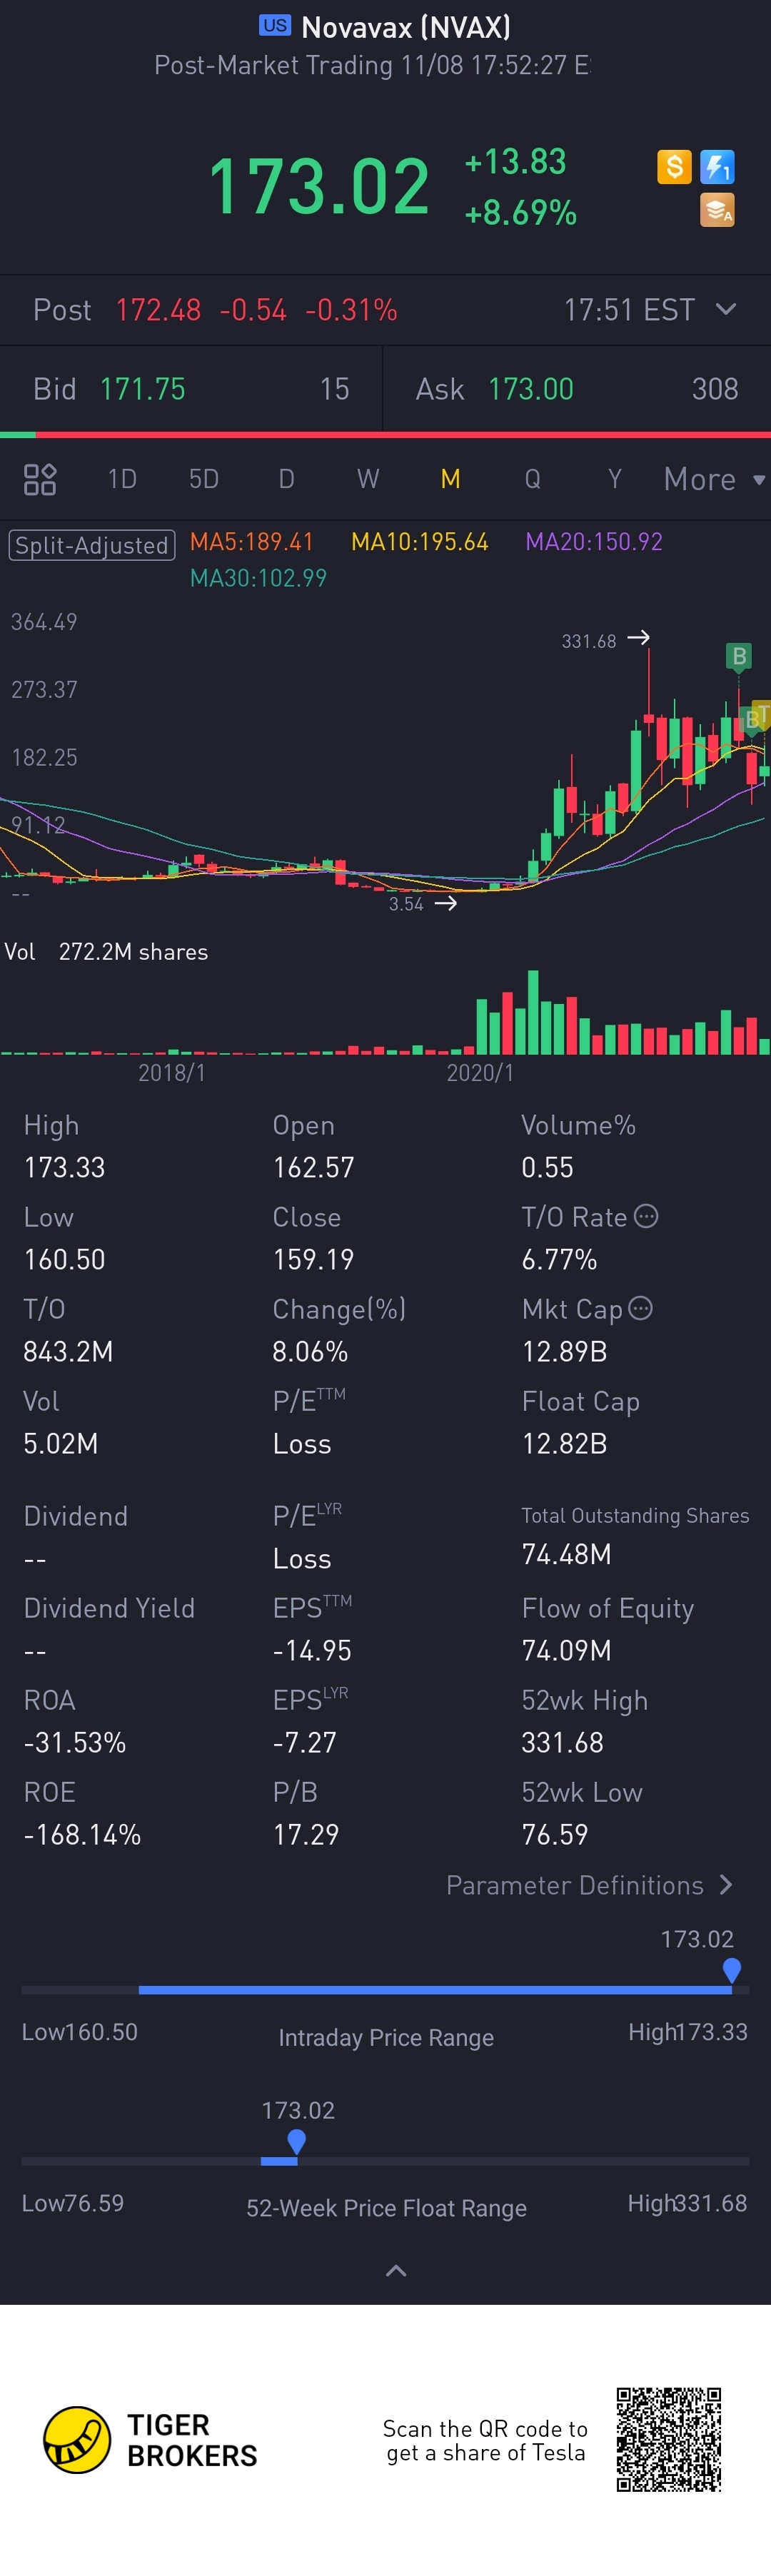771x2576 pixels.
Task: Open the Mkt Cap info icon
Action: point(641,1308)
